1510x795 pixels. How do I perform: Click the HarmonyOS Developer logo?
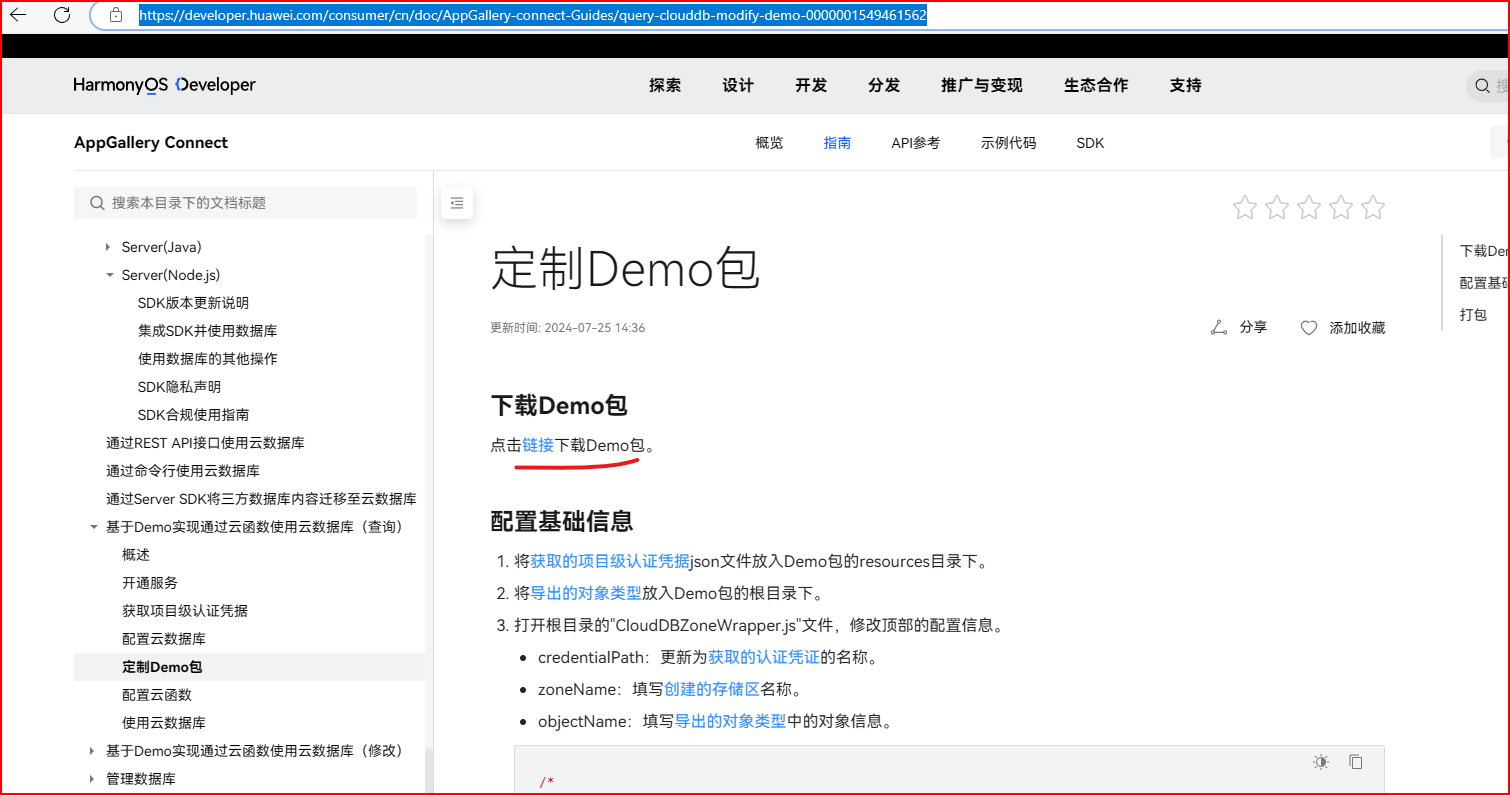coord(164,85)
